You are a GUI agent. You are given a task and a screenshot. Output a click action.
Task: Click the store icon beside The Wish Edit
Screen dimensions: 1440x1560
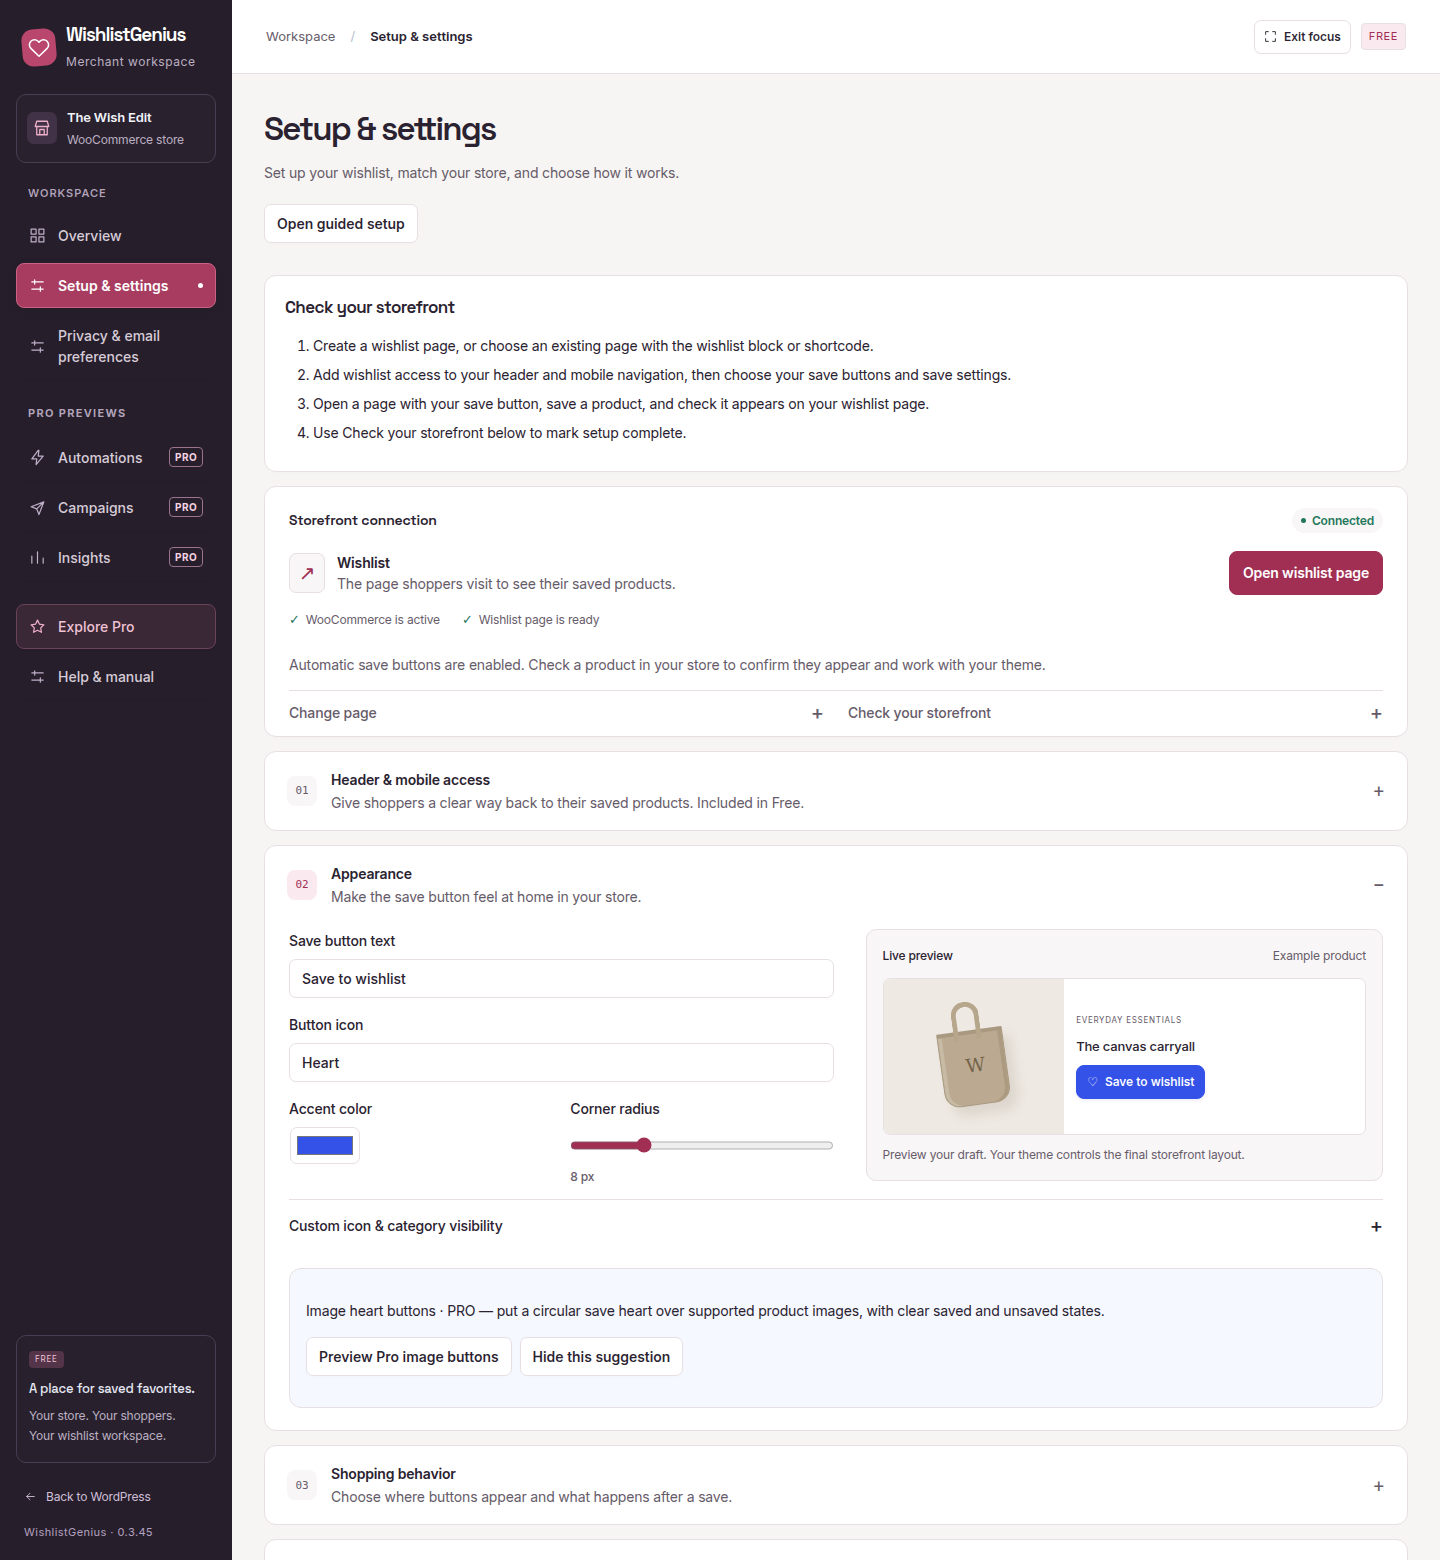[42, 128]
